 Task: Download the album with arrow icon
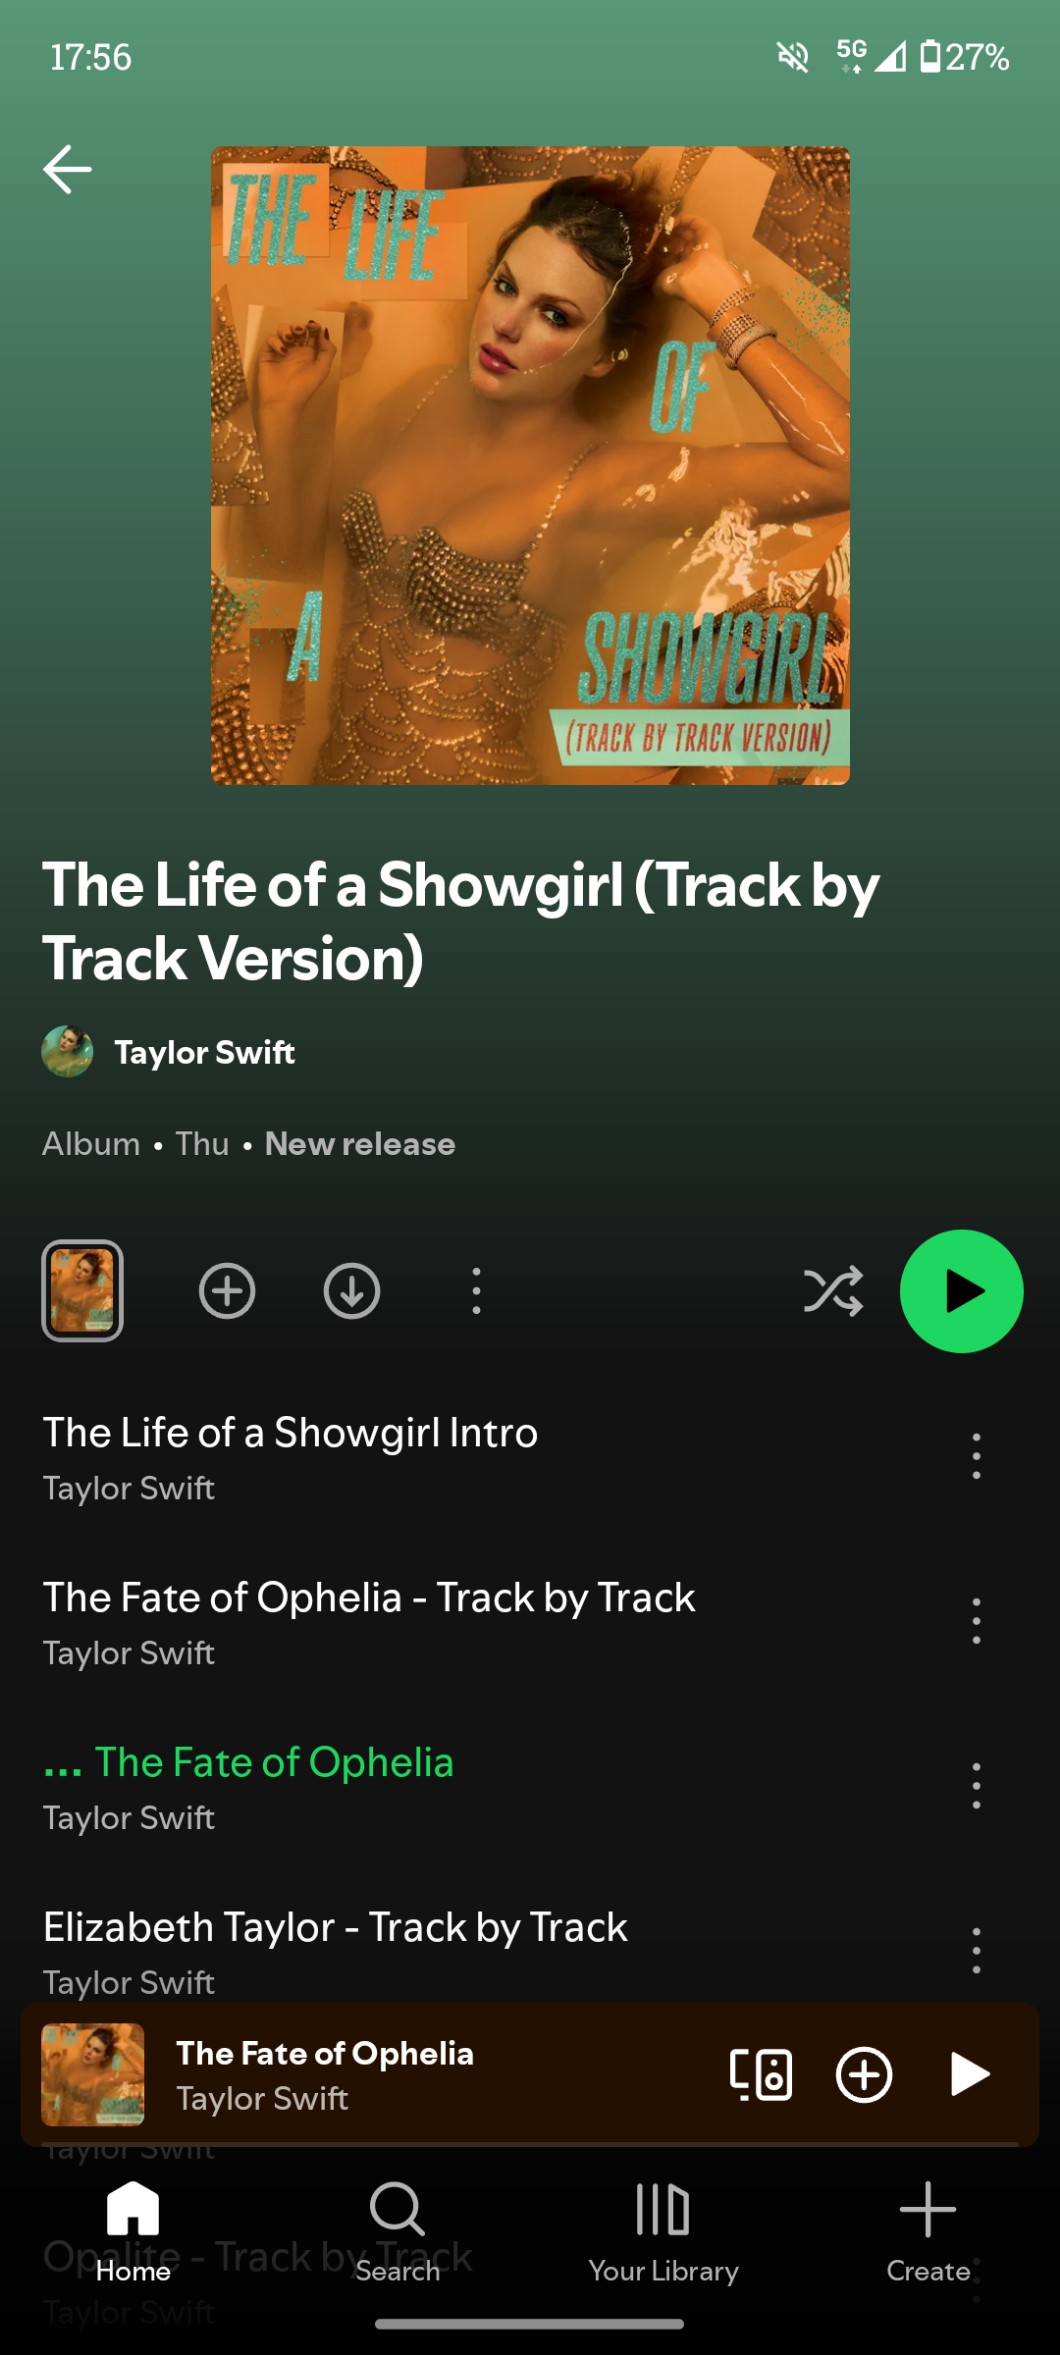click(x=352, y=1291)
